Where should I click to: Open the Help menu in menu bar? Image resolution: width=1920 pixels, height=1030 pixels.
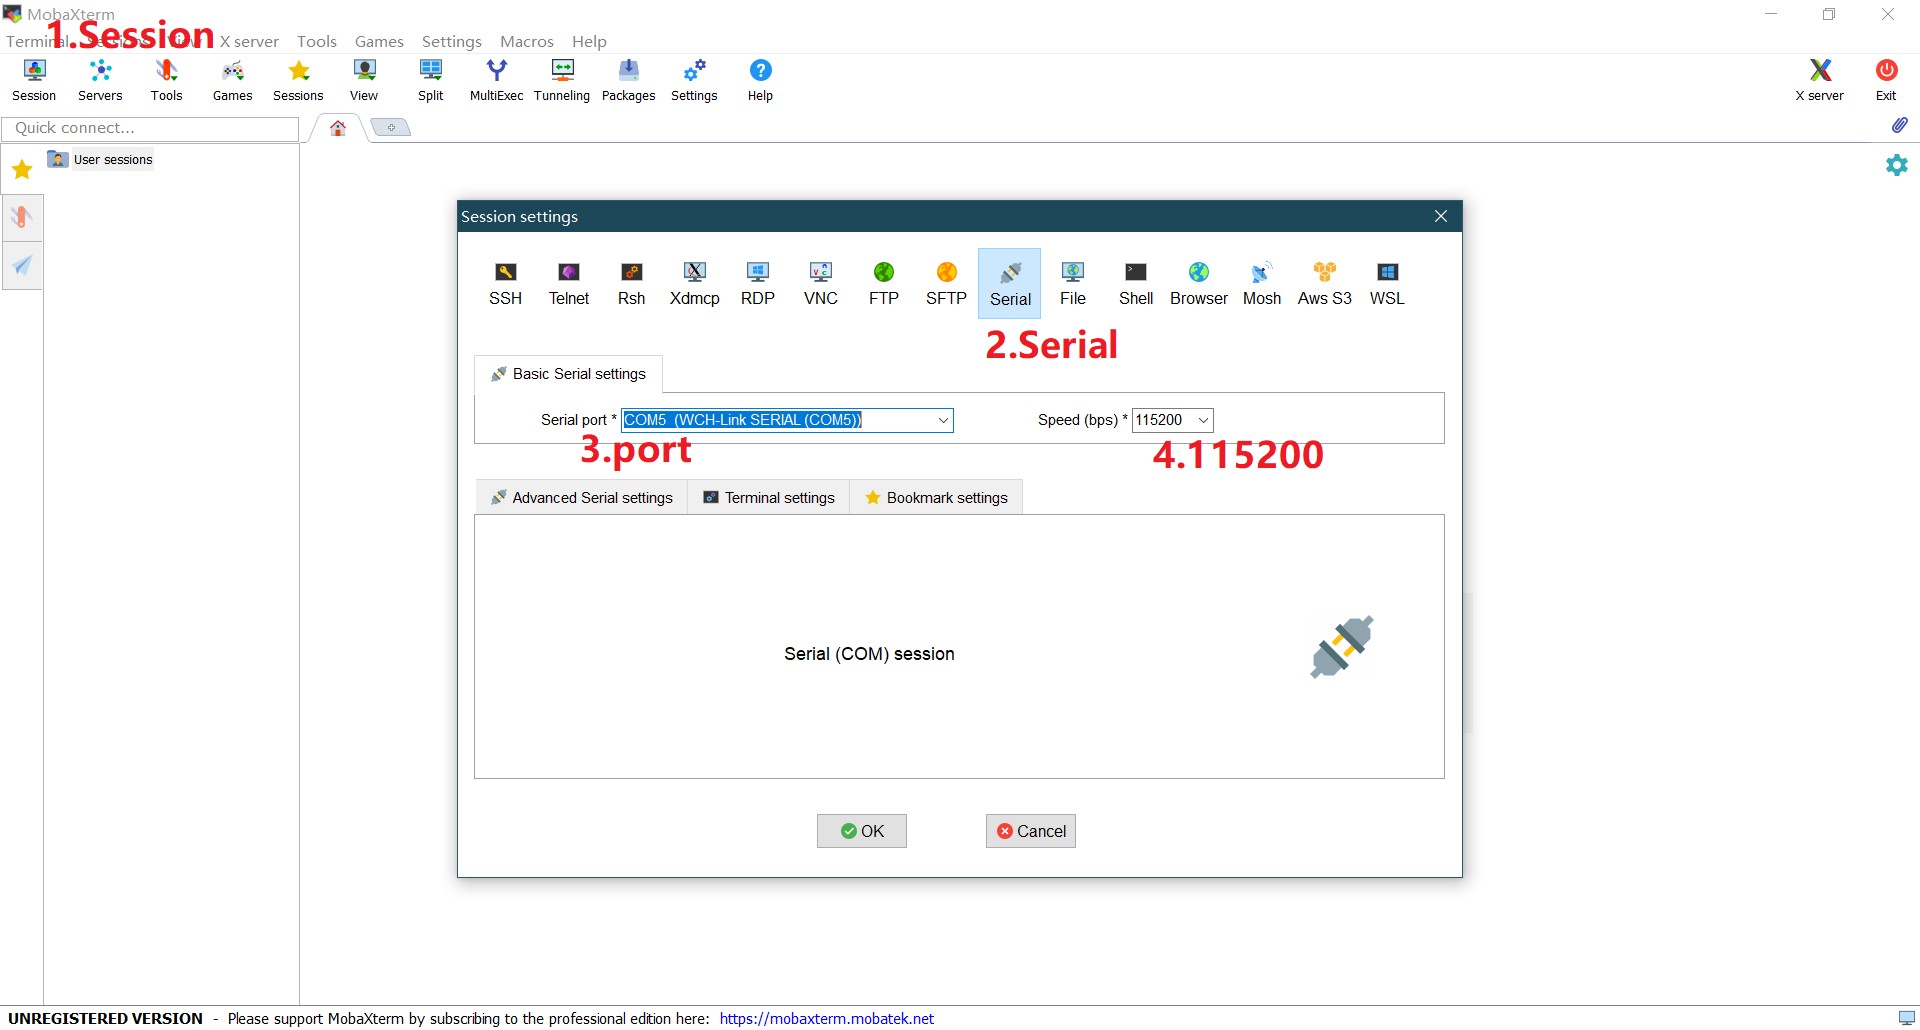(589, 41)
